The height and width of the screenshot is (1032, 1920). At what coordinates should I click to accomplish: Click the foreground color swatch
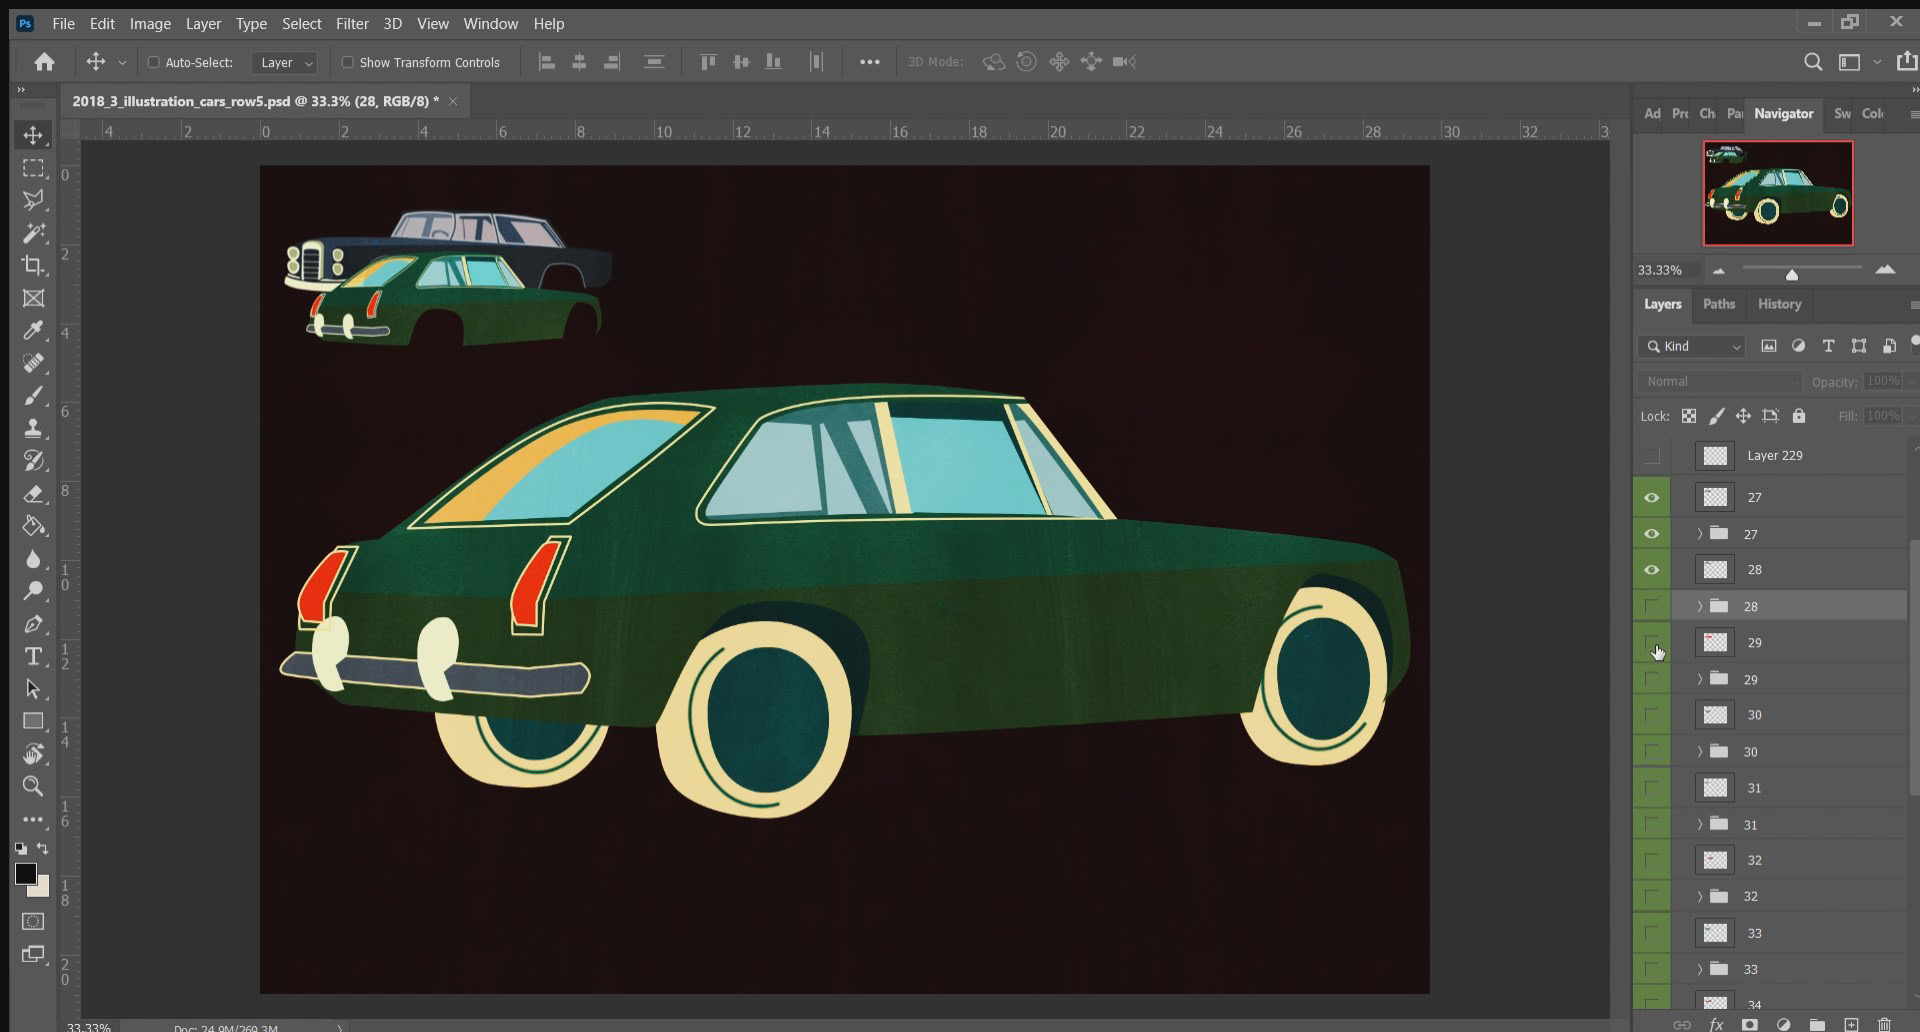[26, 874]
